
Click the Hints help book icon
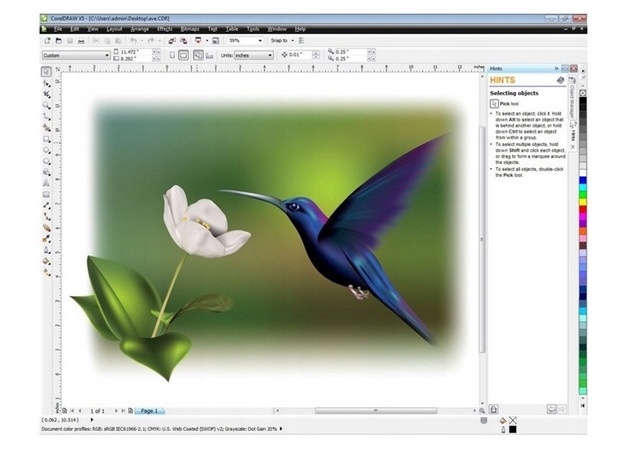[x=560, y=80]
